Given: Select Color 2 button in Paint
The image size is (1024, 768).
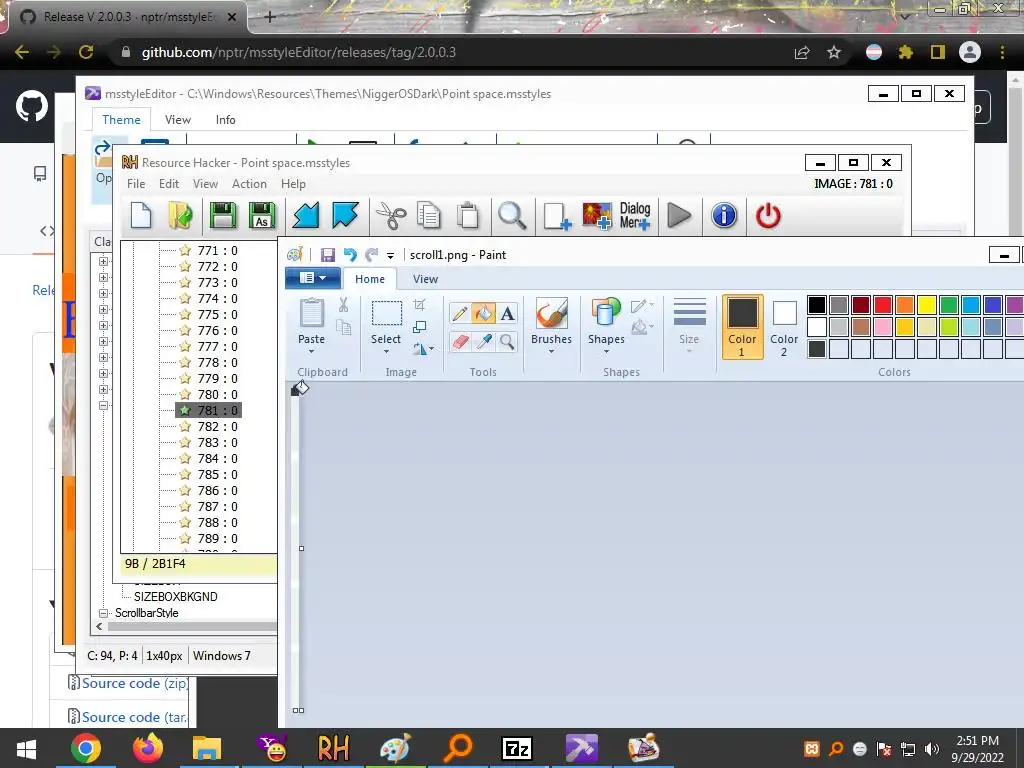Looking at the screenshot, I should click(784, 327).
